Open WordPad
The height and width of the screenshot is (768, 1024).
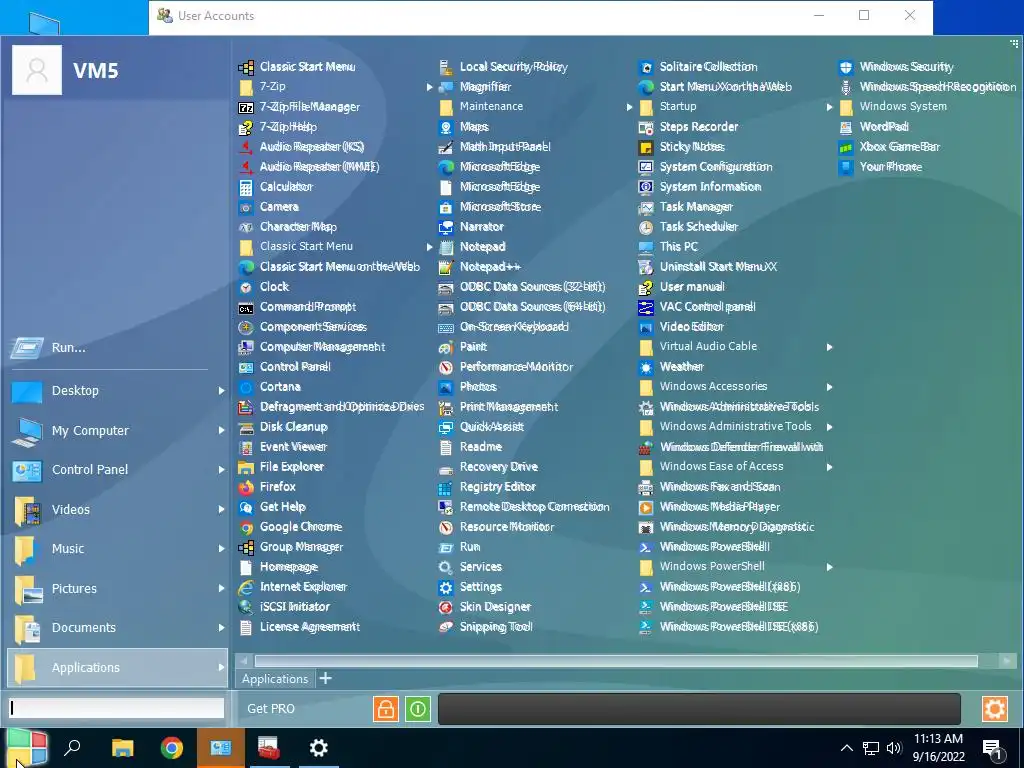click(x=874, y=127)
